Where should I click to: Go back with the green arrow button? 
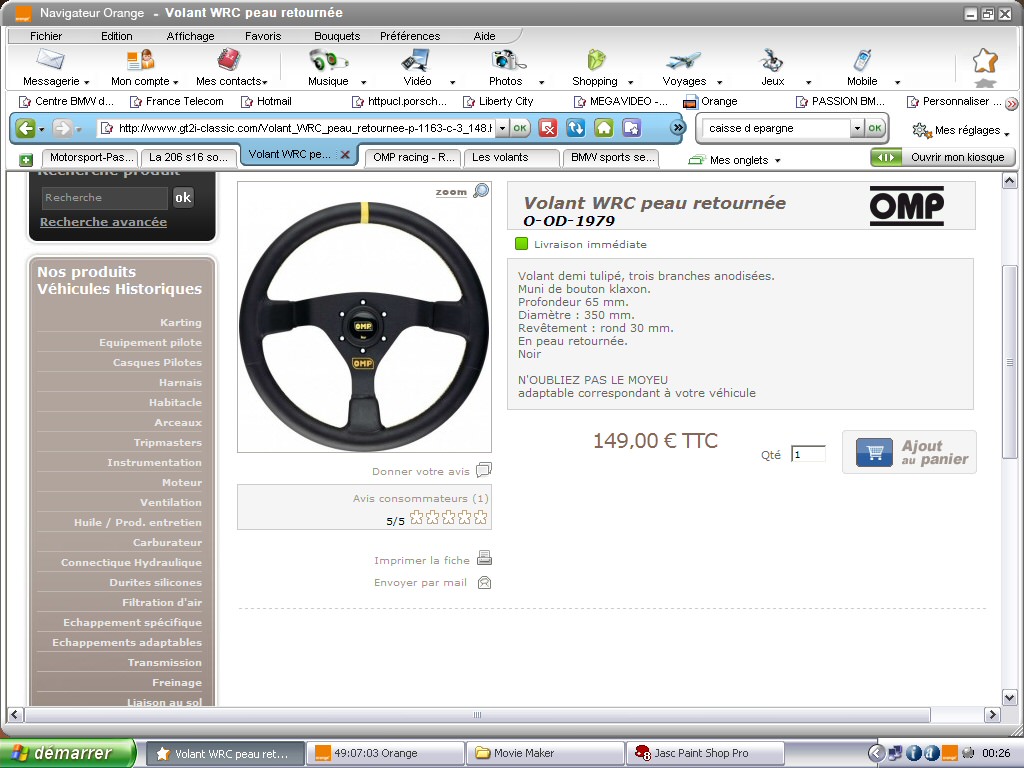[x=25, y=128]
